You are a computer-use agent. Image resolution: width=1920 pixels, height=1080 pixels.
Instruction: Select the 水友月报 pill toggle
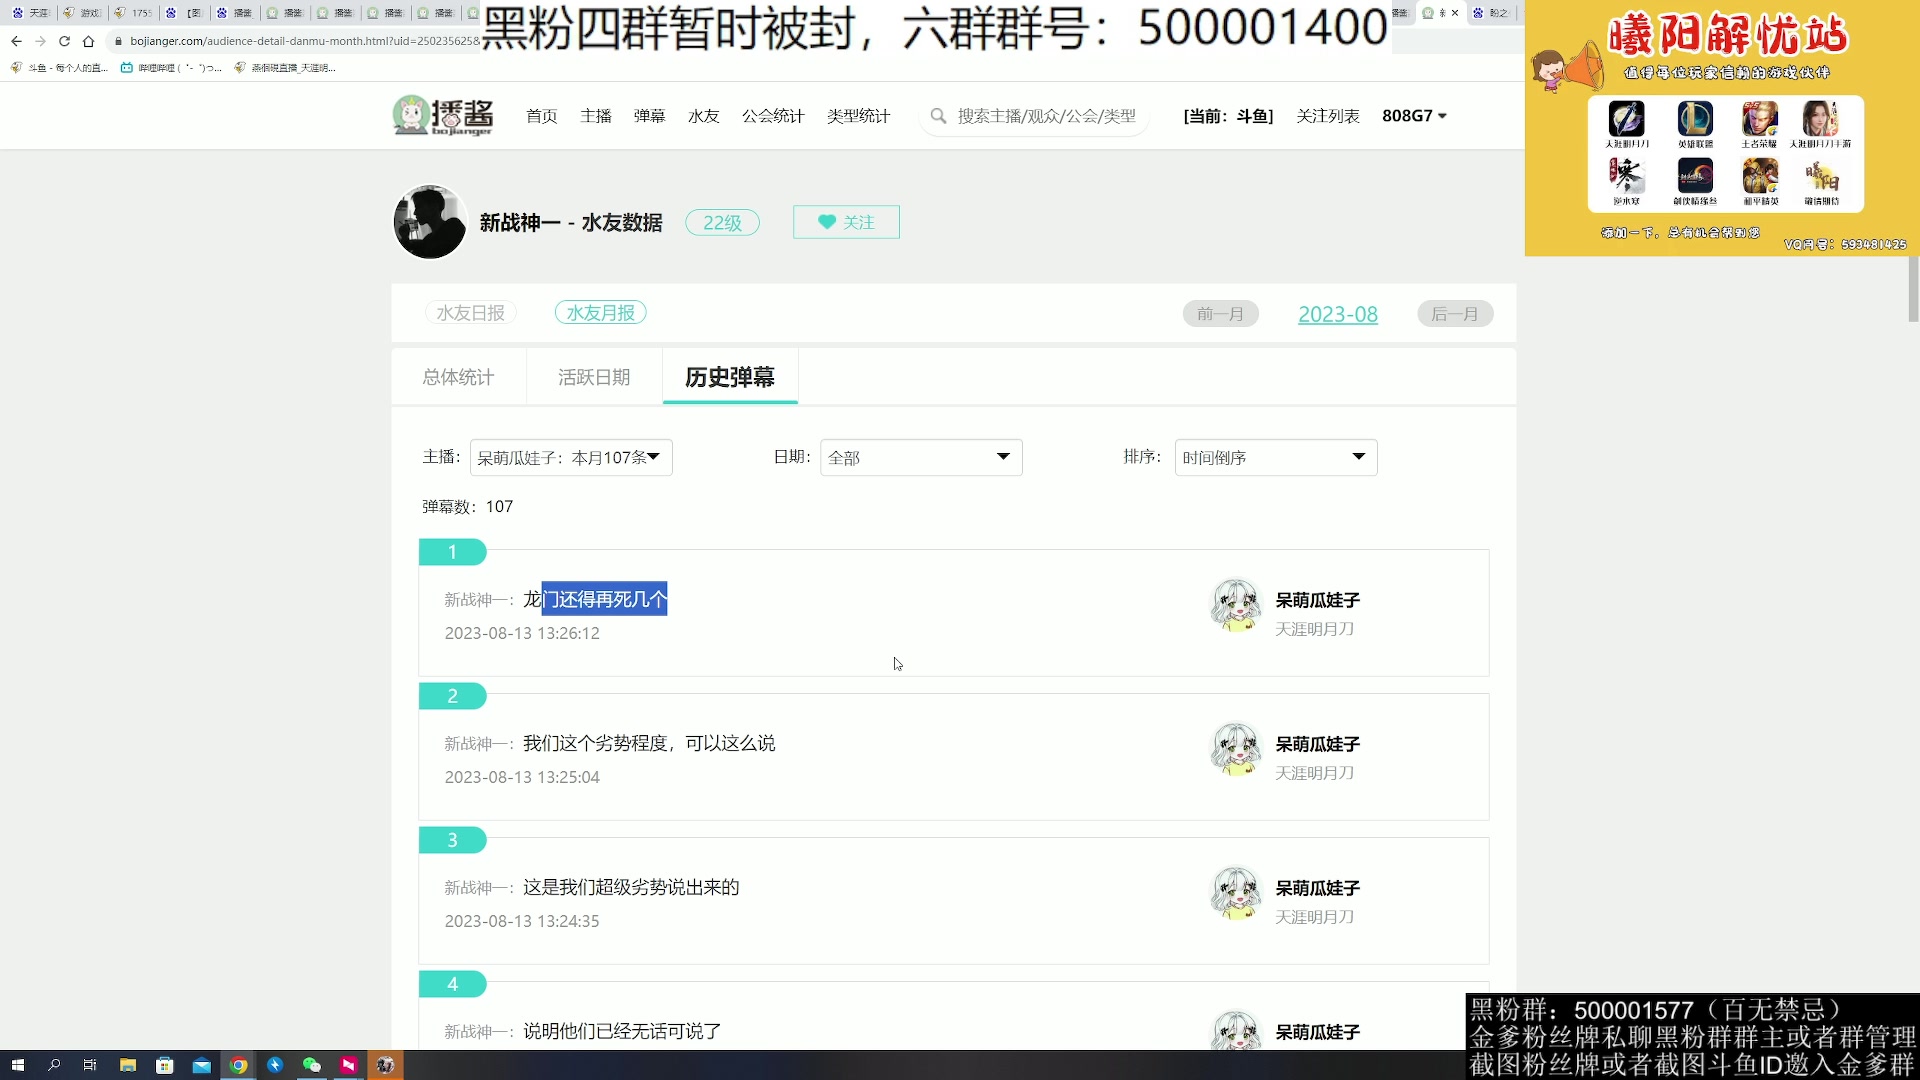[x=600, y=312]
